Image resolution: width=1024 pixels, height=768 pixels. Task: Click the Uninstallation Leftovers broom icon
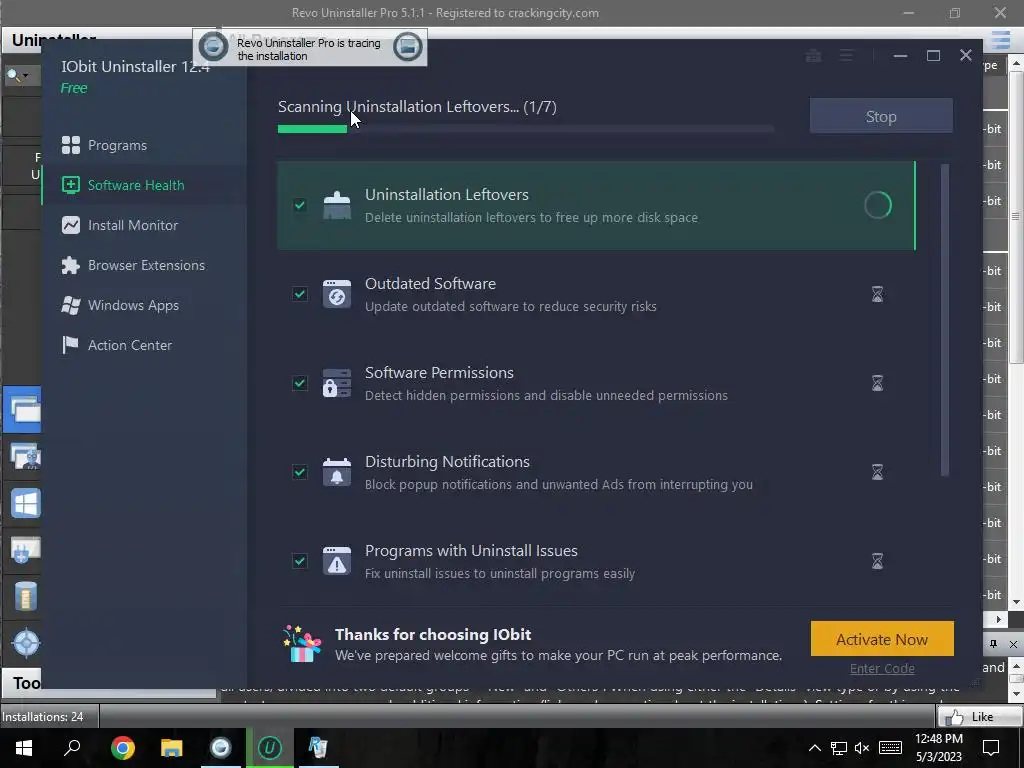coord(337,205)
